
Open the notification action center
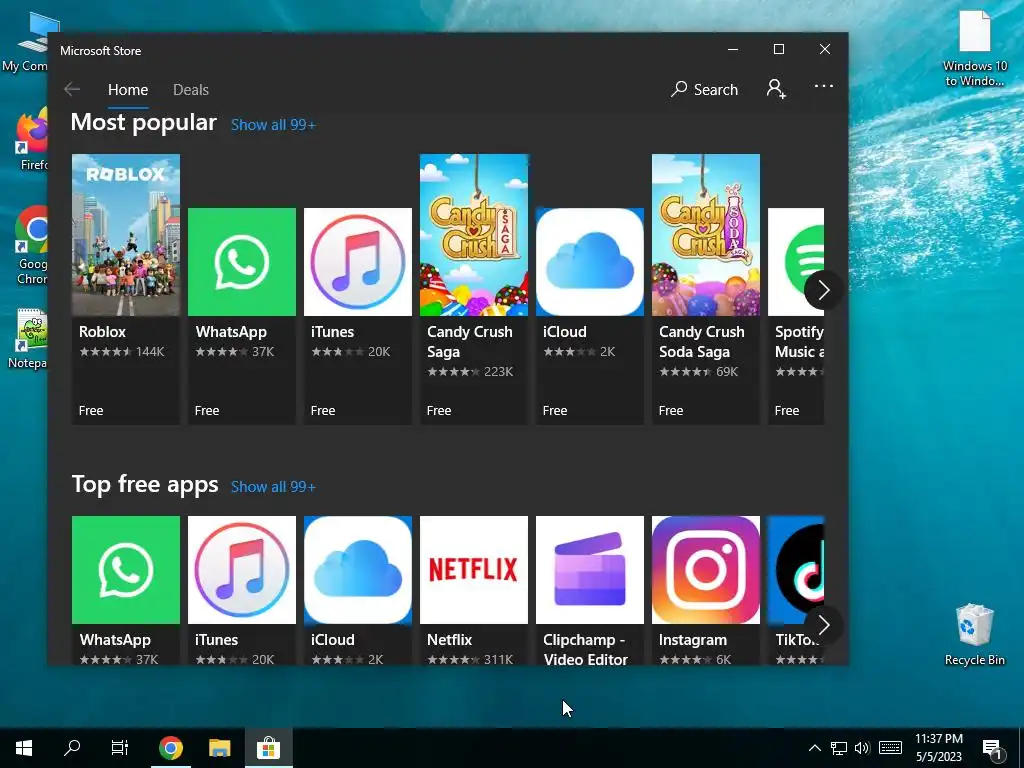[x=993, y=749]
